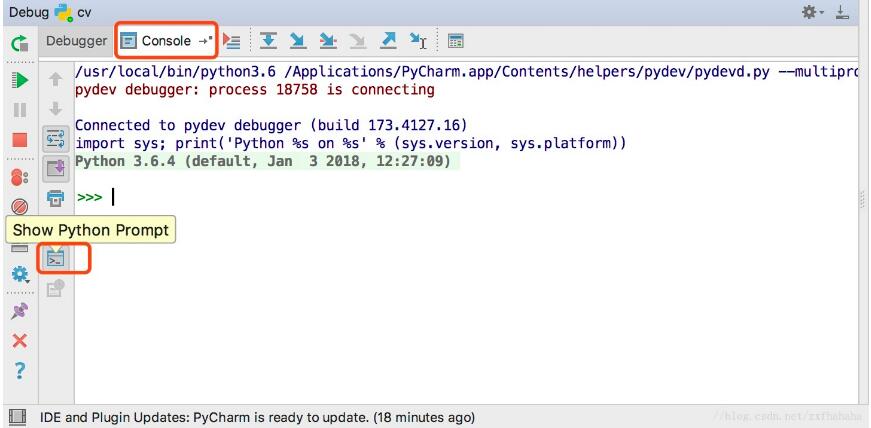Click greyed Force Step Into icon
Image resolution: width=871 pixels, height=428 pixels.
[358, 41]
